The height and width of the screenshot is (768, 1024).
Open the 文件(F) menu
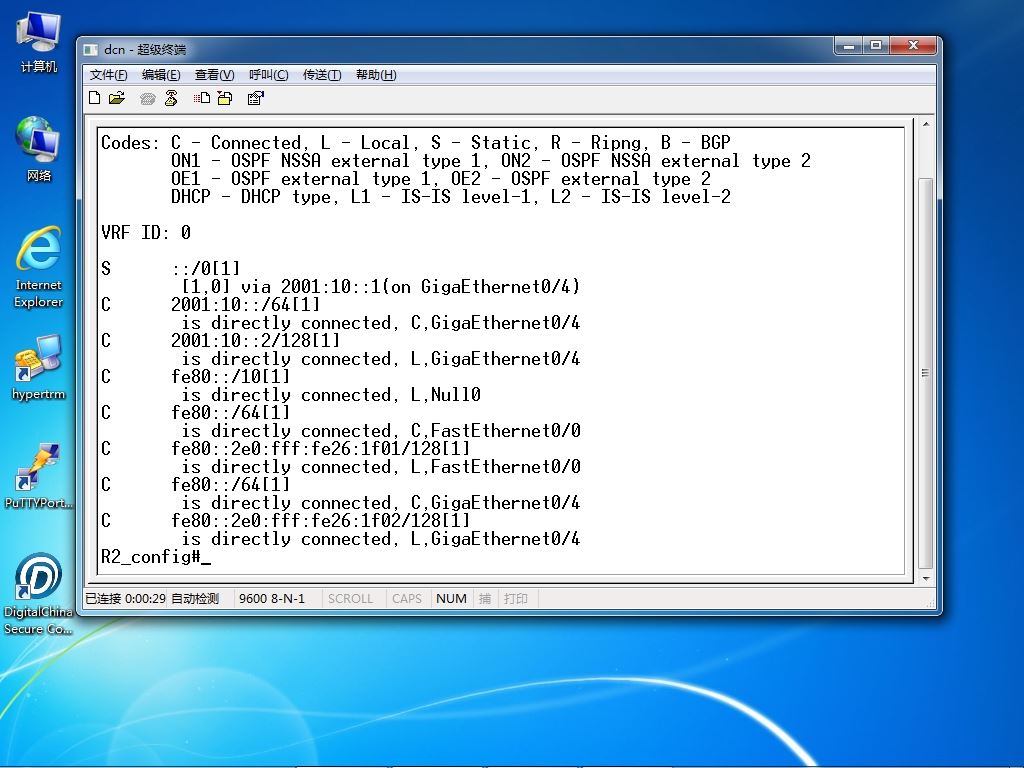108,75
